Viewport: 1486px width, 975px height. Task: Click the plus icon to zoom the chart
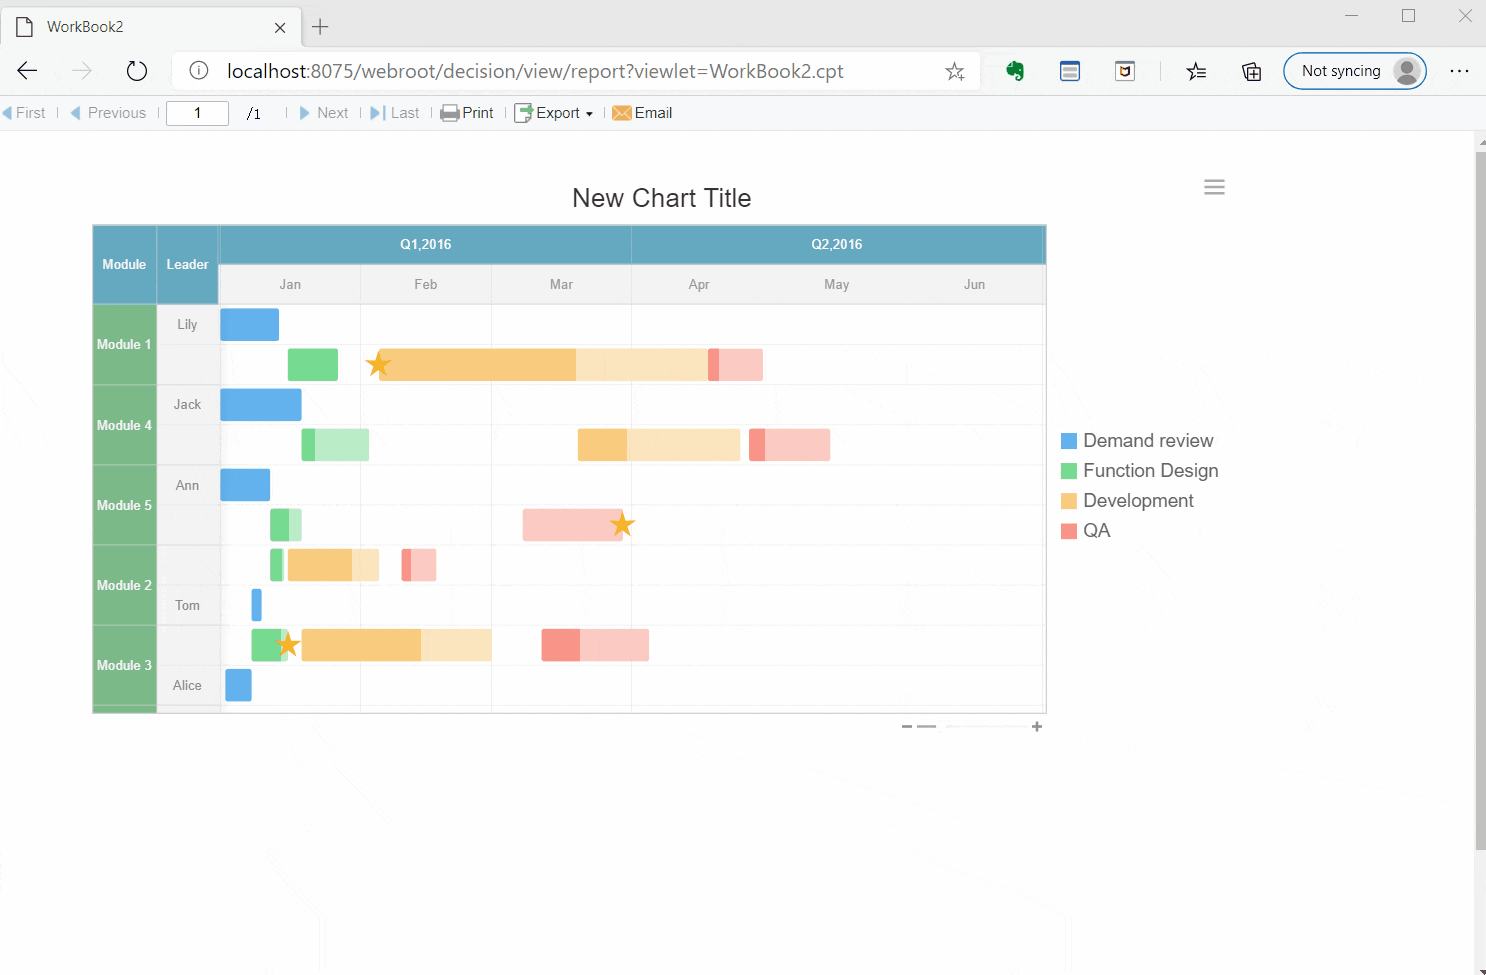[x=1037, y=726]
